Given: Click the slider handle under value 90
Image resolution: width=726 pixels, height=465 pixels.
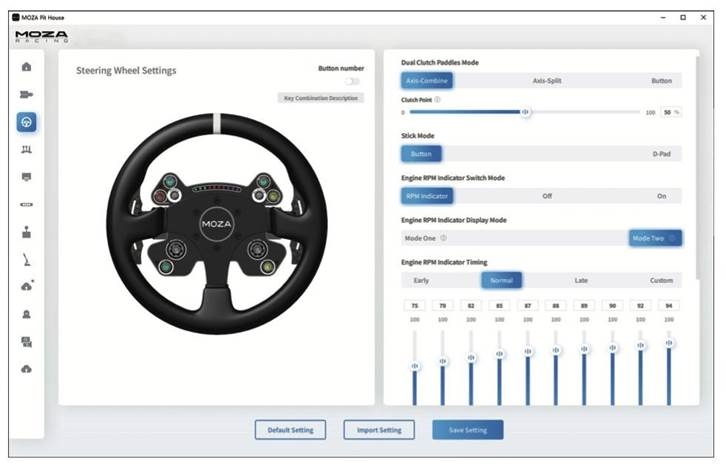Looking at the screenshot, I should click(x=613, y=347).
